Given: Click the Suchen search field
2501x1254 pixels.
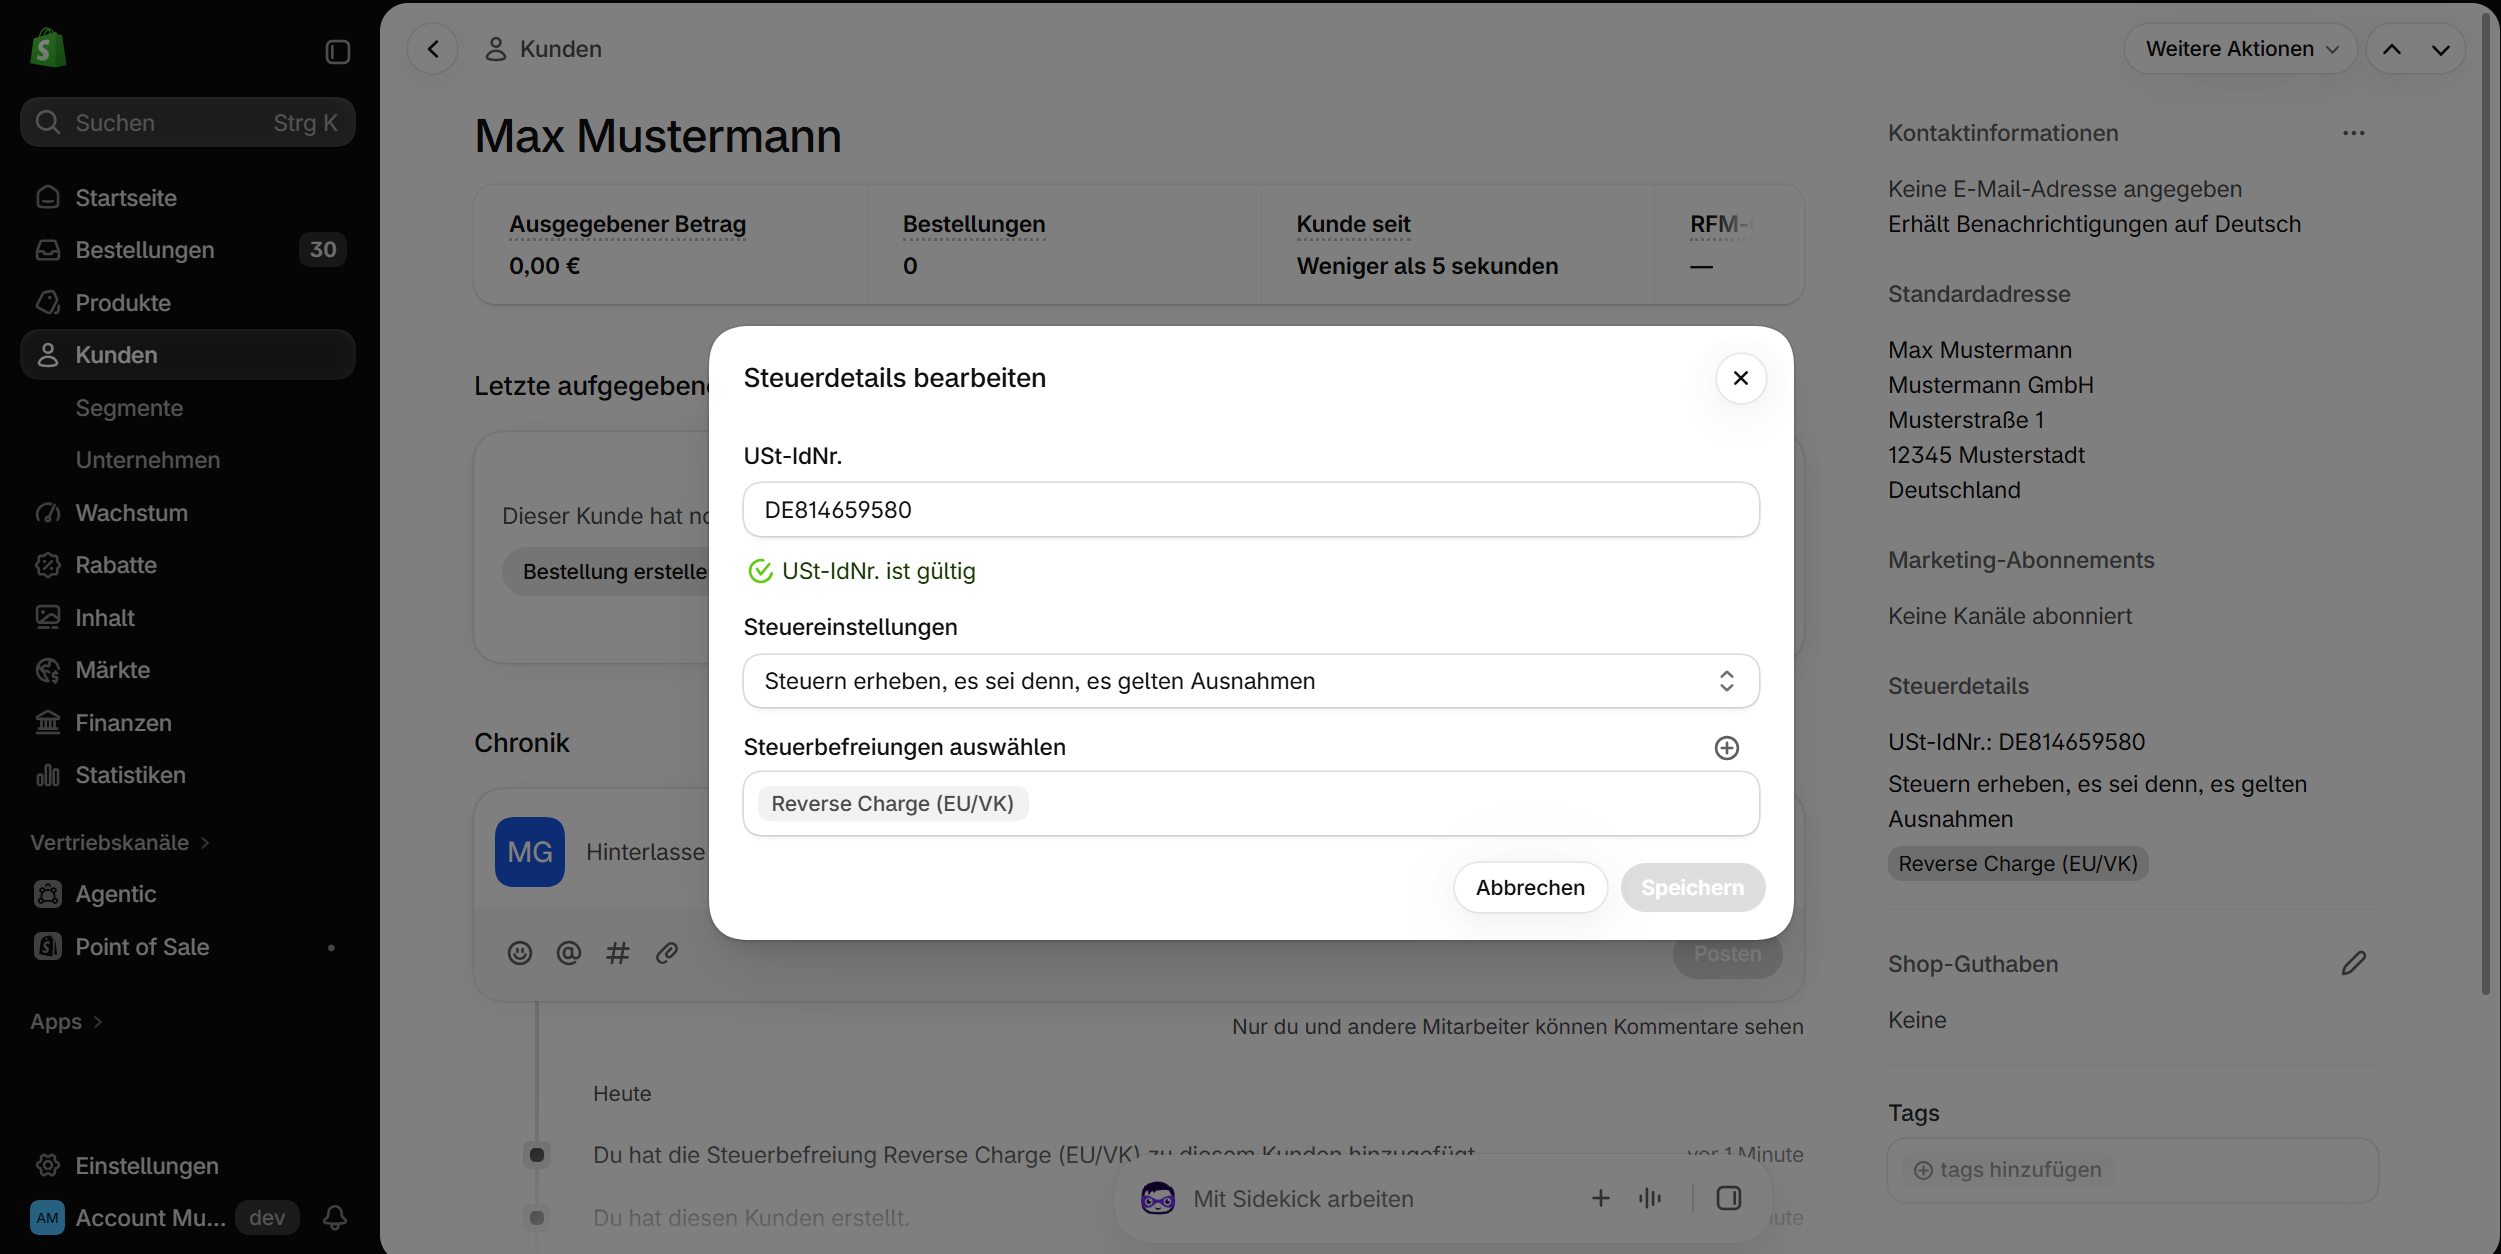Looking at the screenshot, I should click(188, 122).
